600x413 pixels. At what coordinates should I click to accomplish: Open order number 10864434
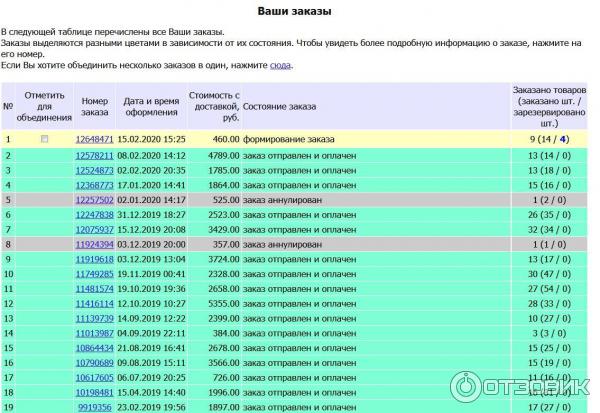(x=95, y=348)
